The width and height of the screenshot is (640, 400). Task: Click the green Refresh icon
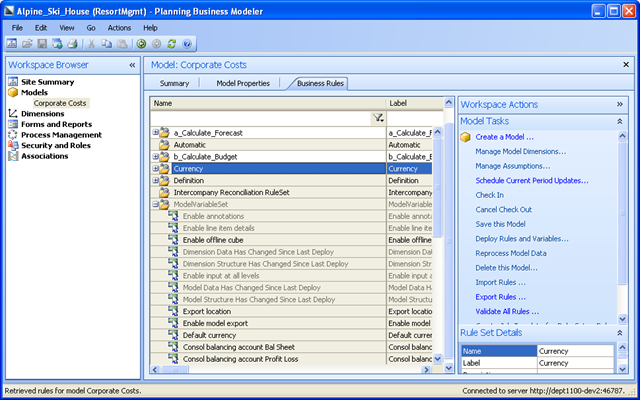[x=171, y=44]
